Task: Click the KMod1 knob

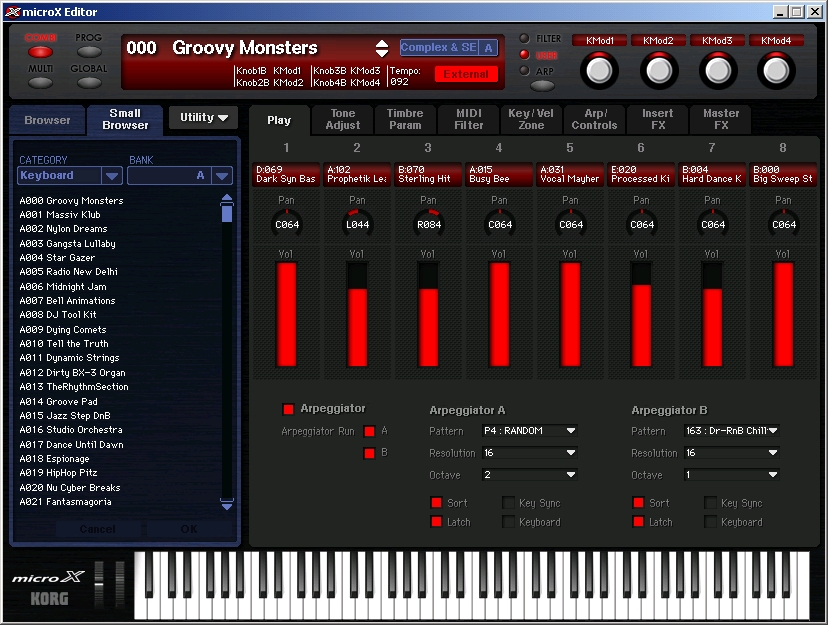Action: coord(599,71)
